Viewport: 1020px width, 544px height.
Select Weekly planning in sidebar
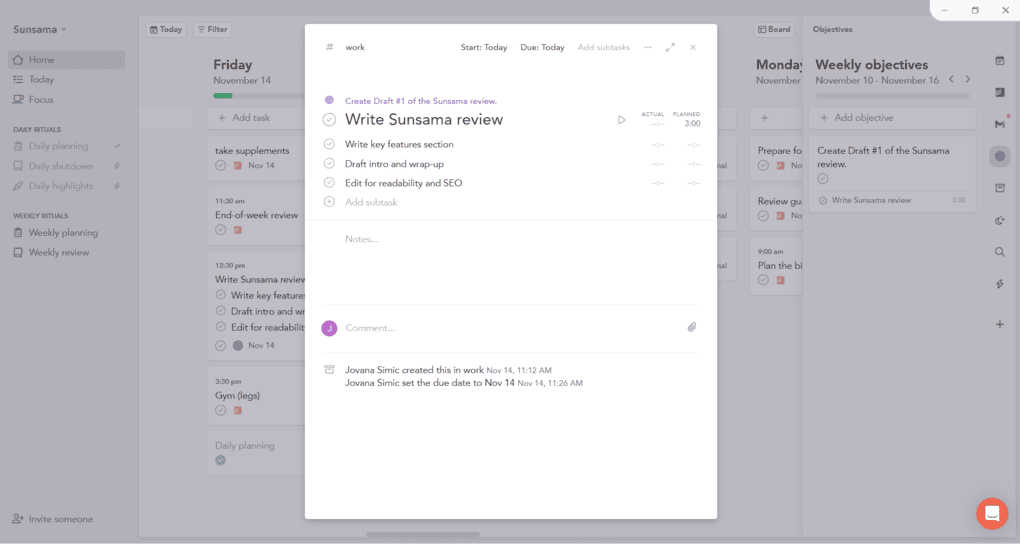63,233
